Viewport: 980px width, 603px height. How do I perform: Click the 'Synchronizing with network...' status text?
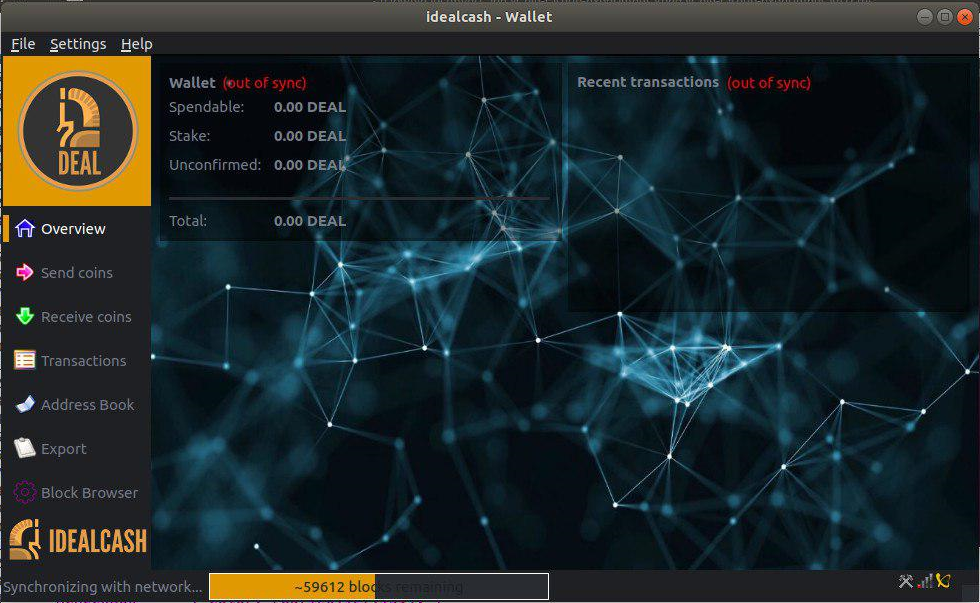[102, 587]
